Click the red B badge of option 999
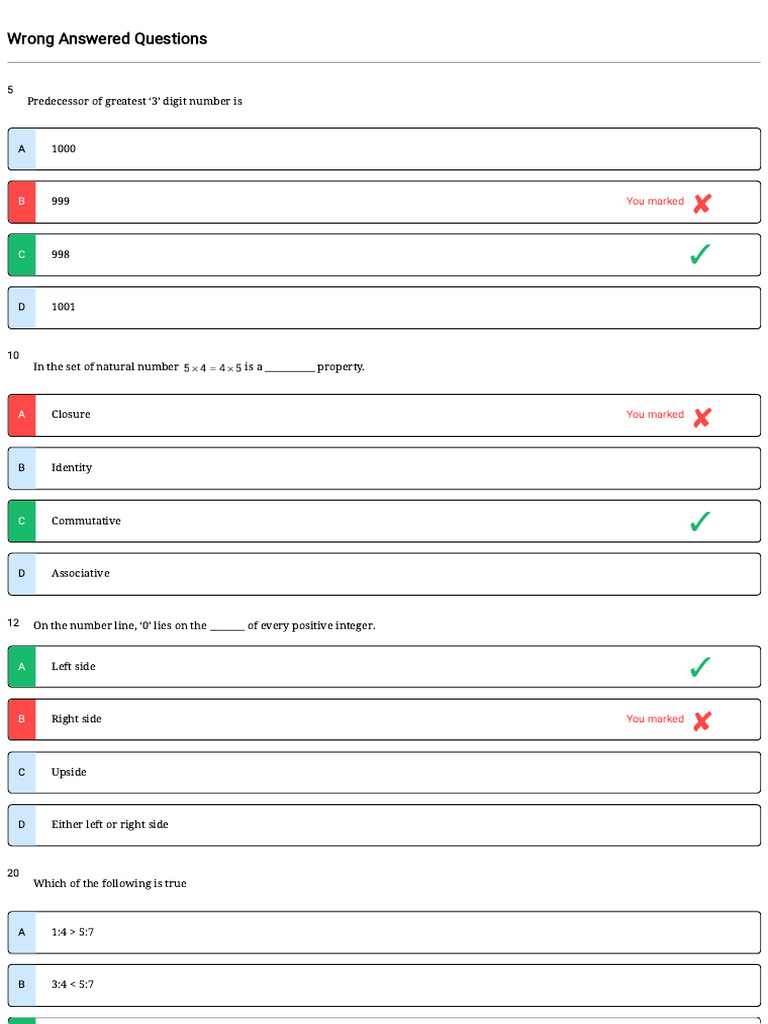Viewport: 768px width, 1024px height. (22, 202)
